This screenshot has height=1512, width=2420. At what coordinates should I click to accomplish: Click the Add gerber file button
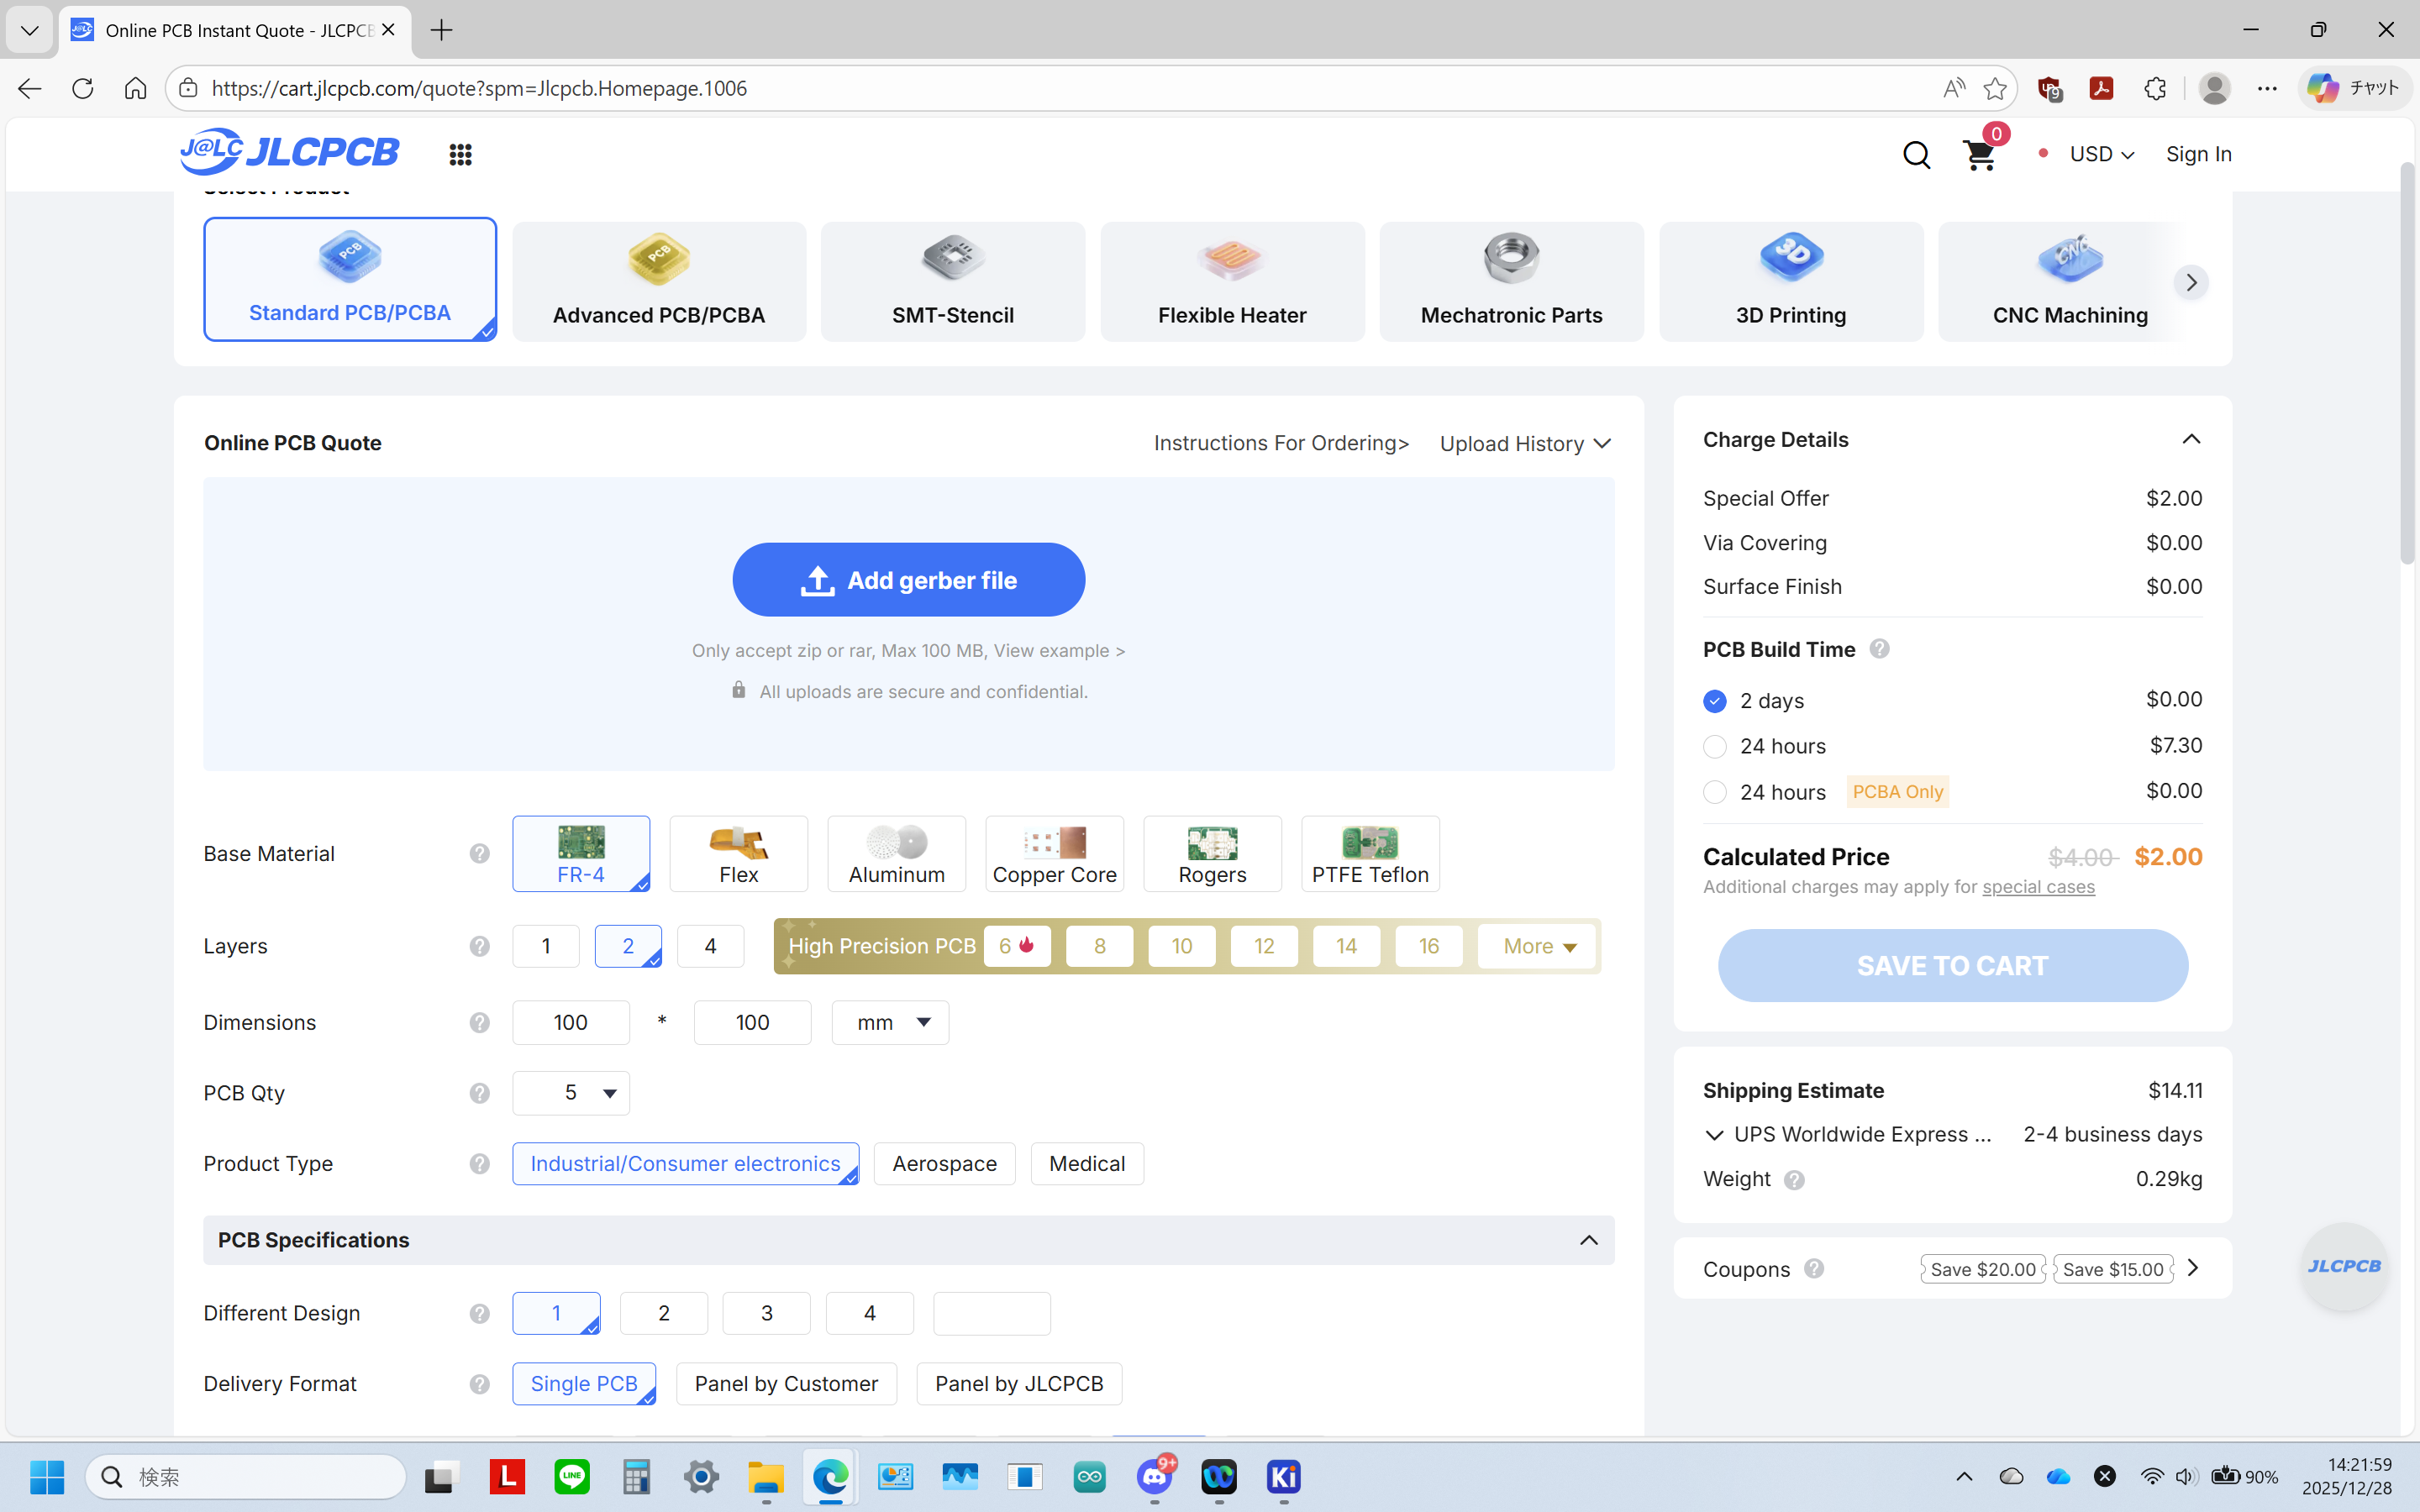coord(908,580)
